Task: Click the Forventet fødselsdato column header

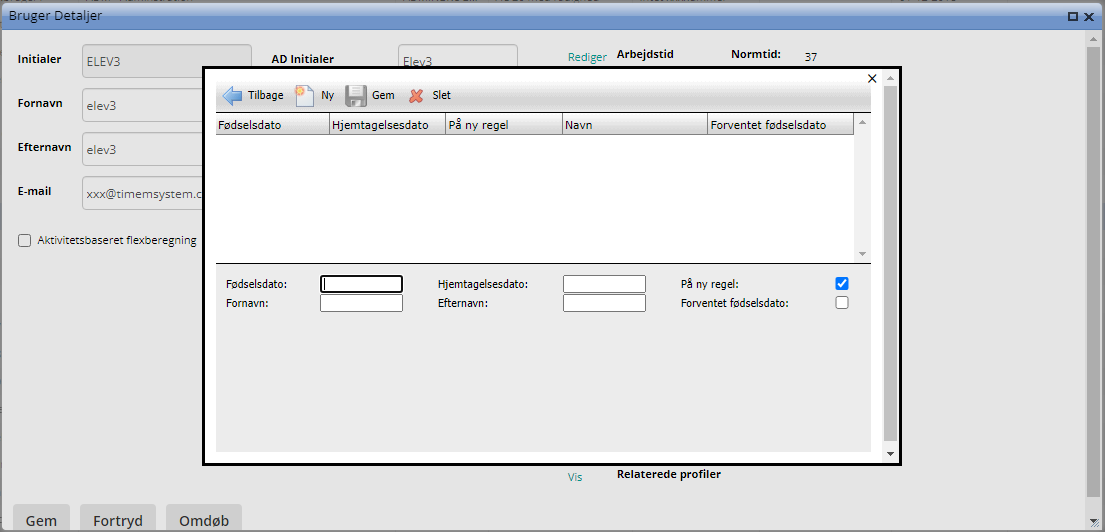Action: point(780,125)
